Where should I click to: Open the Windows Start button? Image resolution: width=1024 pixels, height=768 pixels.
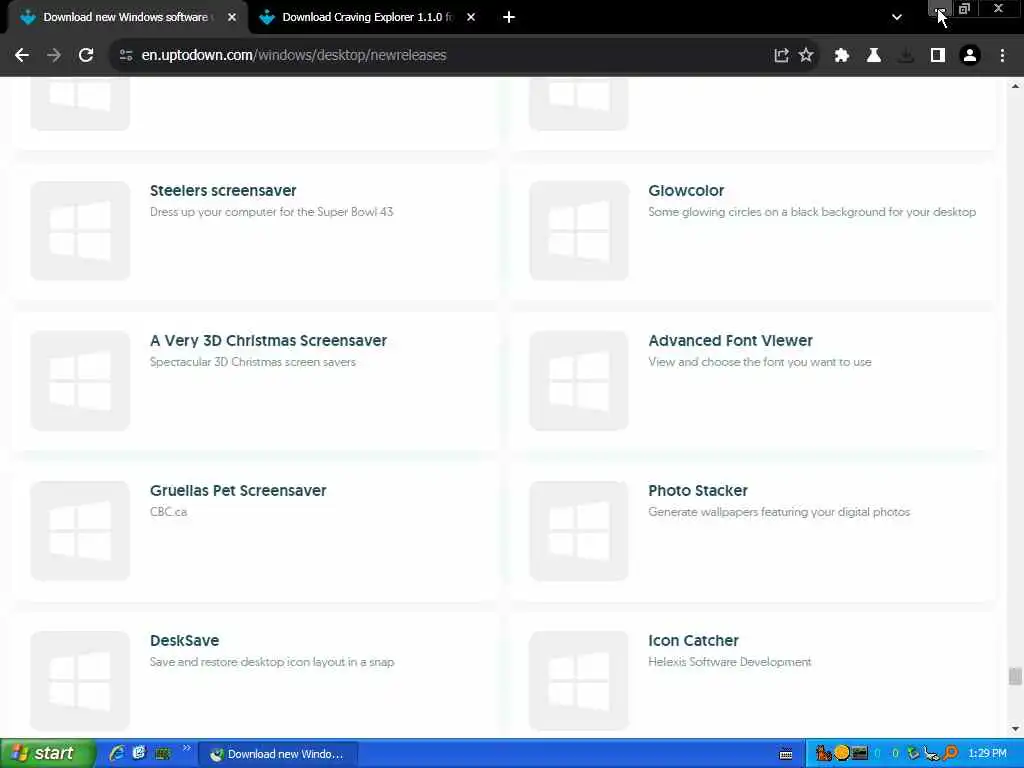48,754
